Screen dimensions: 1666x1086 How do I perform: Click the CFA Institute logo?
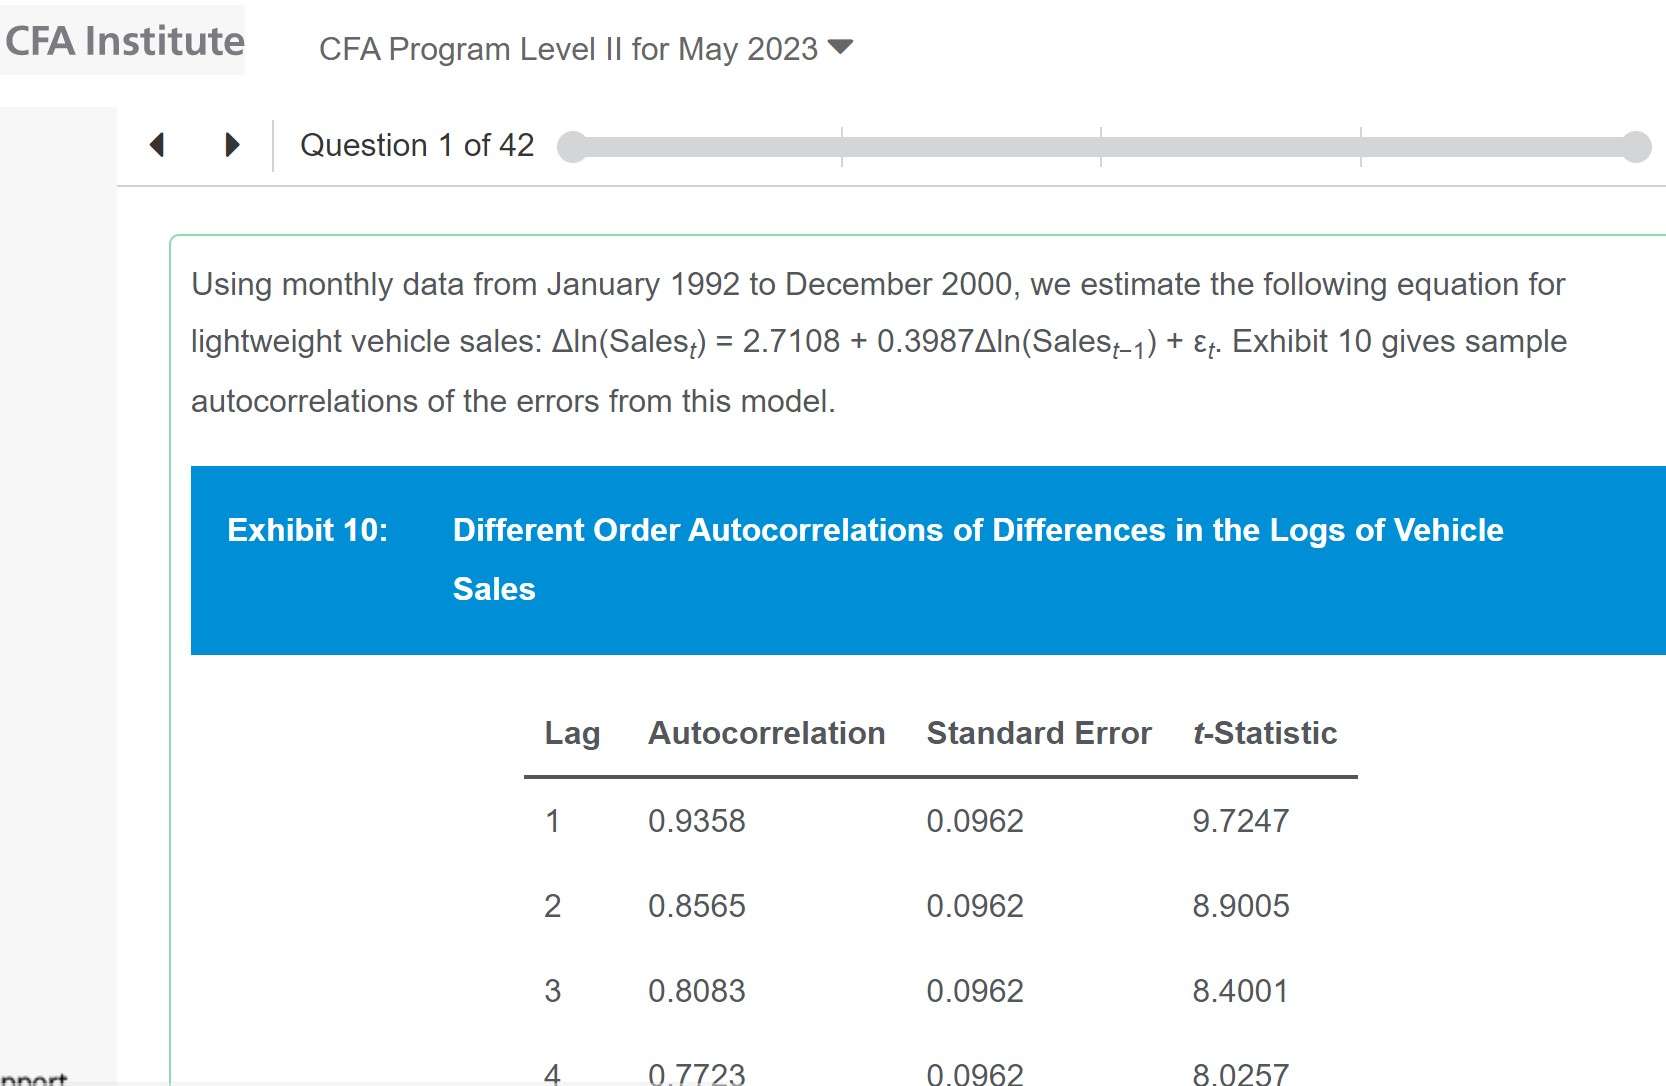click(x=124, y=41)
